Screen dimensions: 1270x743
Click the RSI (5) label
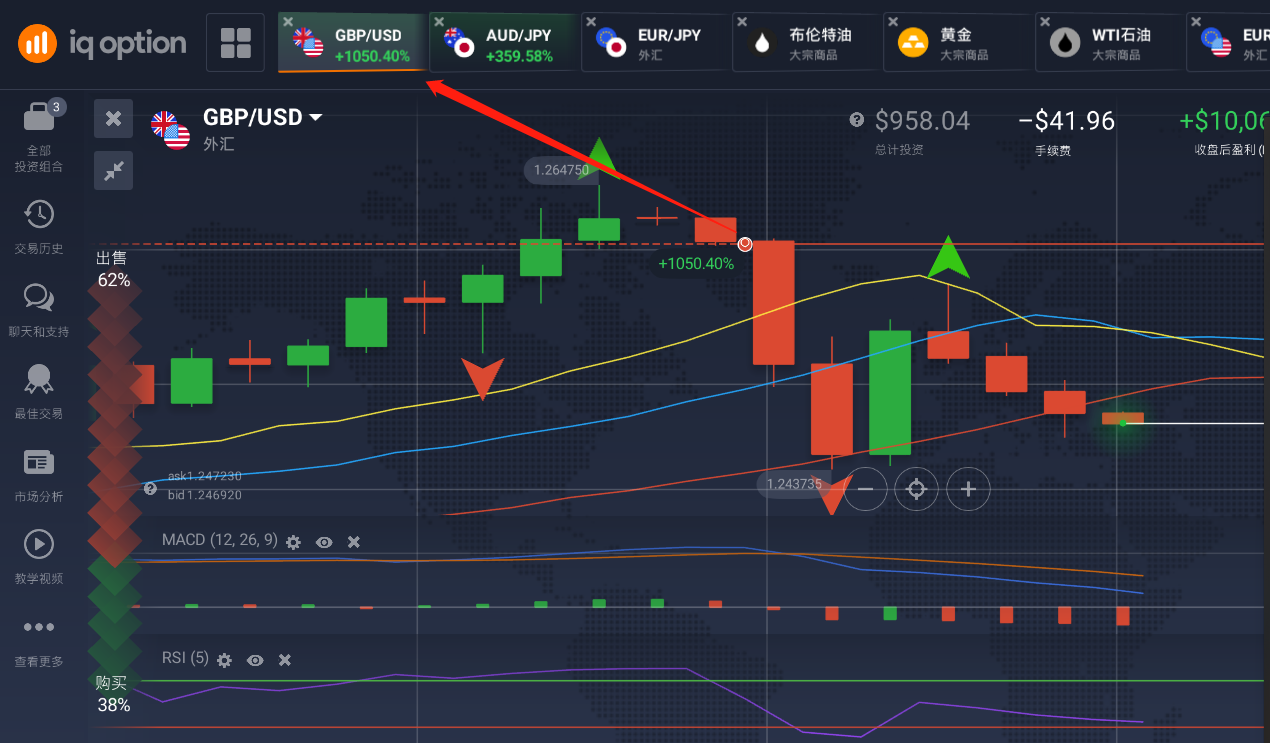coord(185,658)
